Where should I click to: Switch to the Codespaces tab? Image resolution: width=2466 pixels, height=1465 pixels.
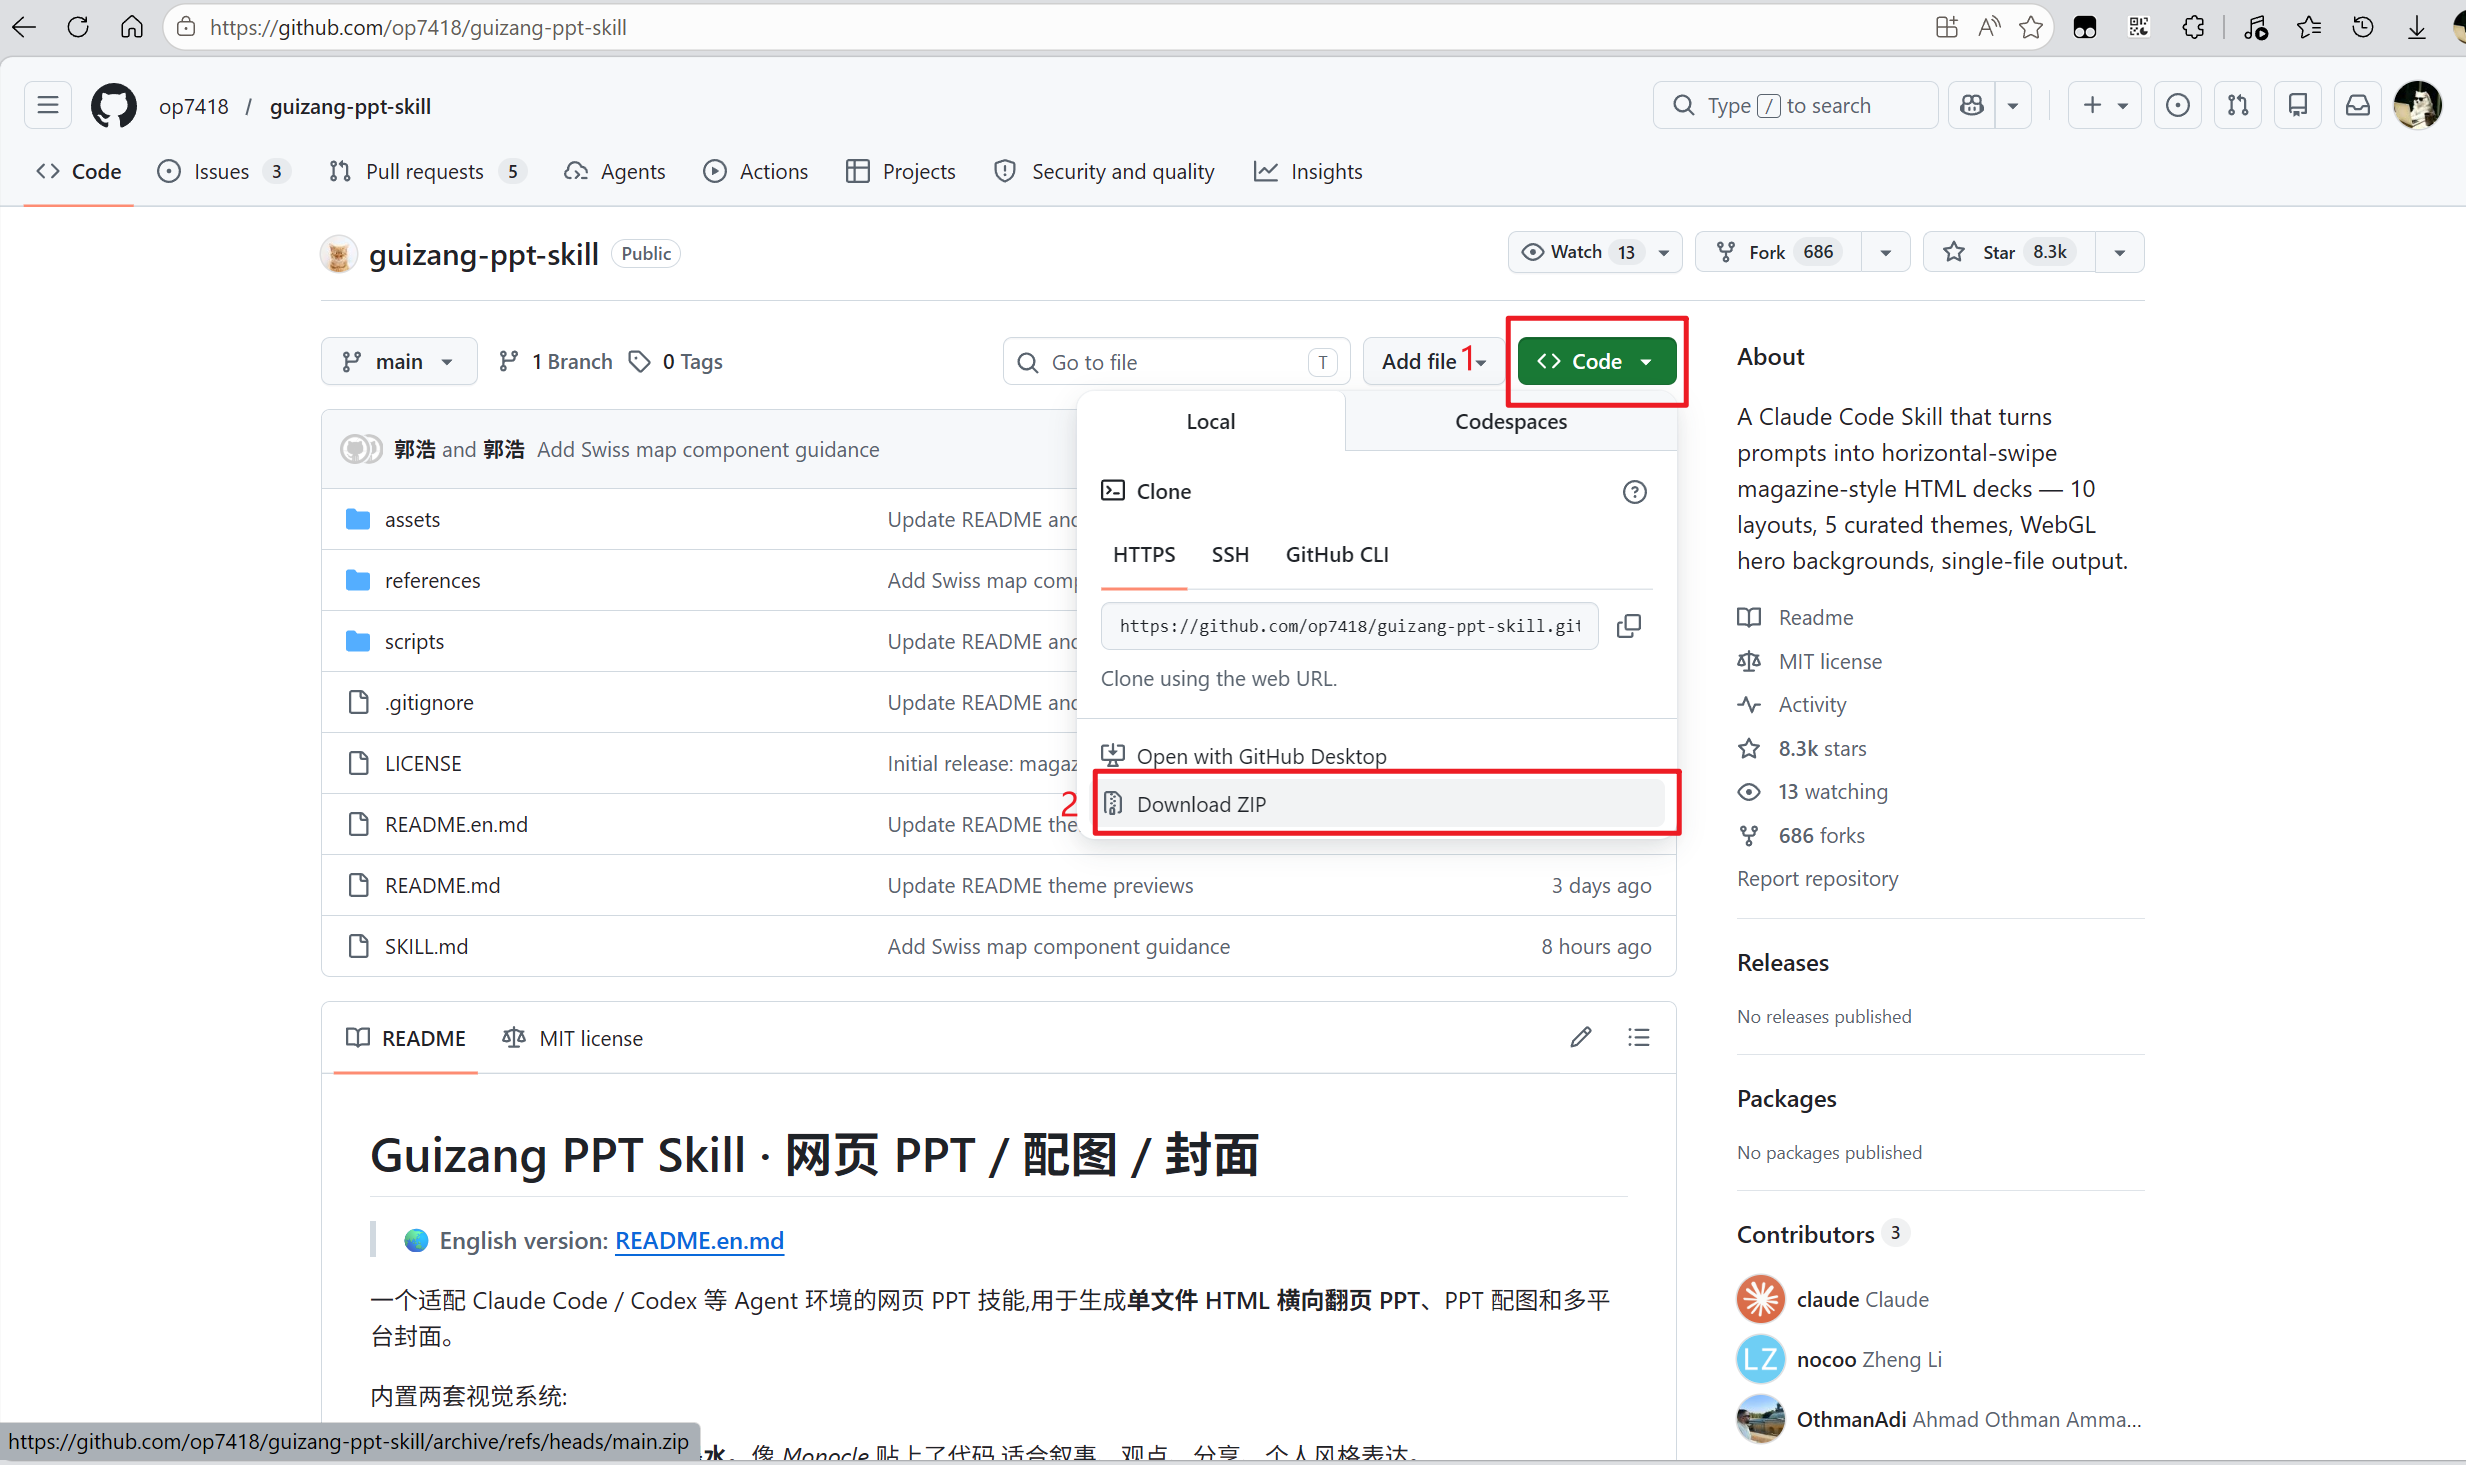click(x=1510, y=421)
